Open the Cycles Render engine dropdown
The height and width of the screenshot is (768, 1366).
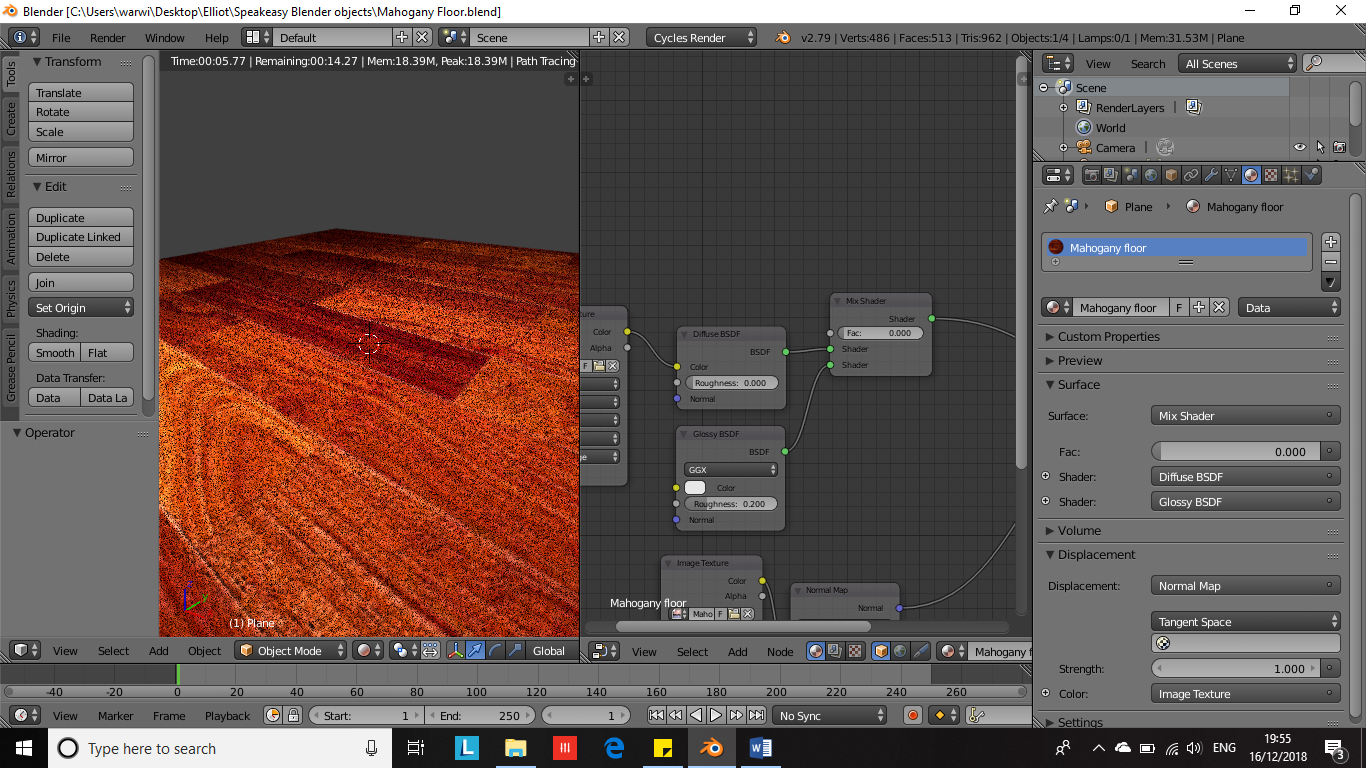click(702, 38)
